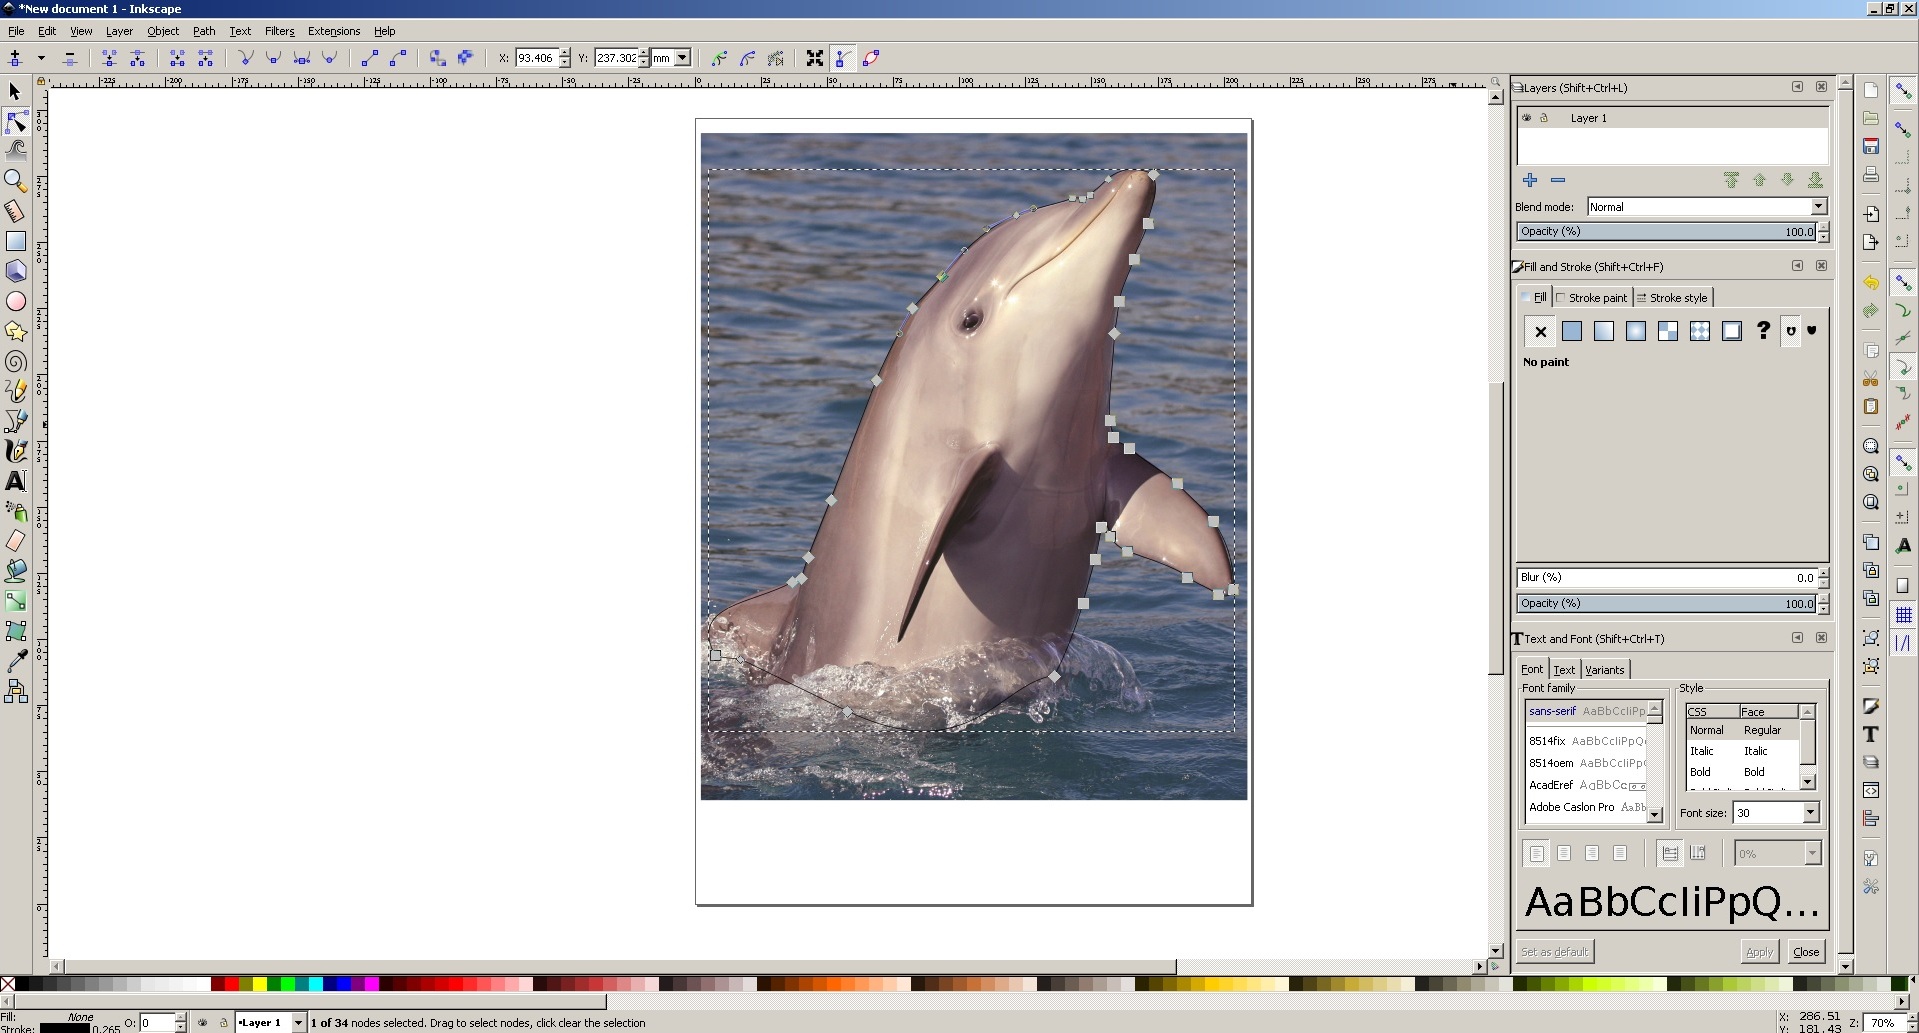The height and width of the screenshot is (1033, 1919).
Task: Click the Close button in Text panel
Action: tap(1805, 952)
